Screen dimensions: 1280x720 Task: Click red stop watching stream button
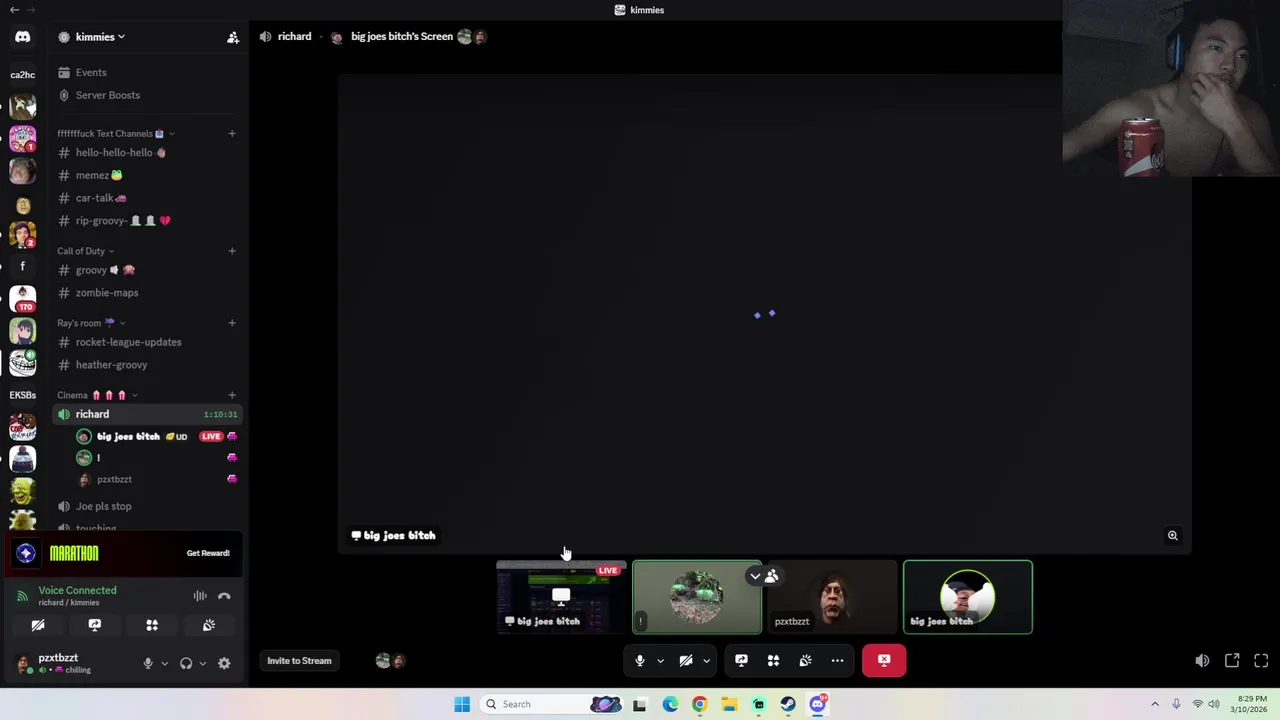pyautogui.click(x=884, y=660)
